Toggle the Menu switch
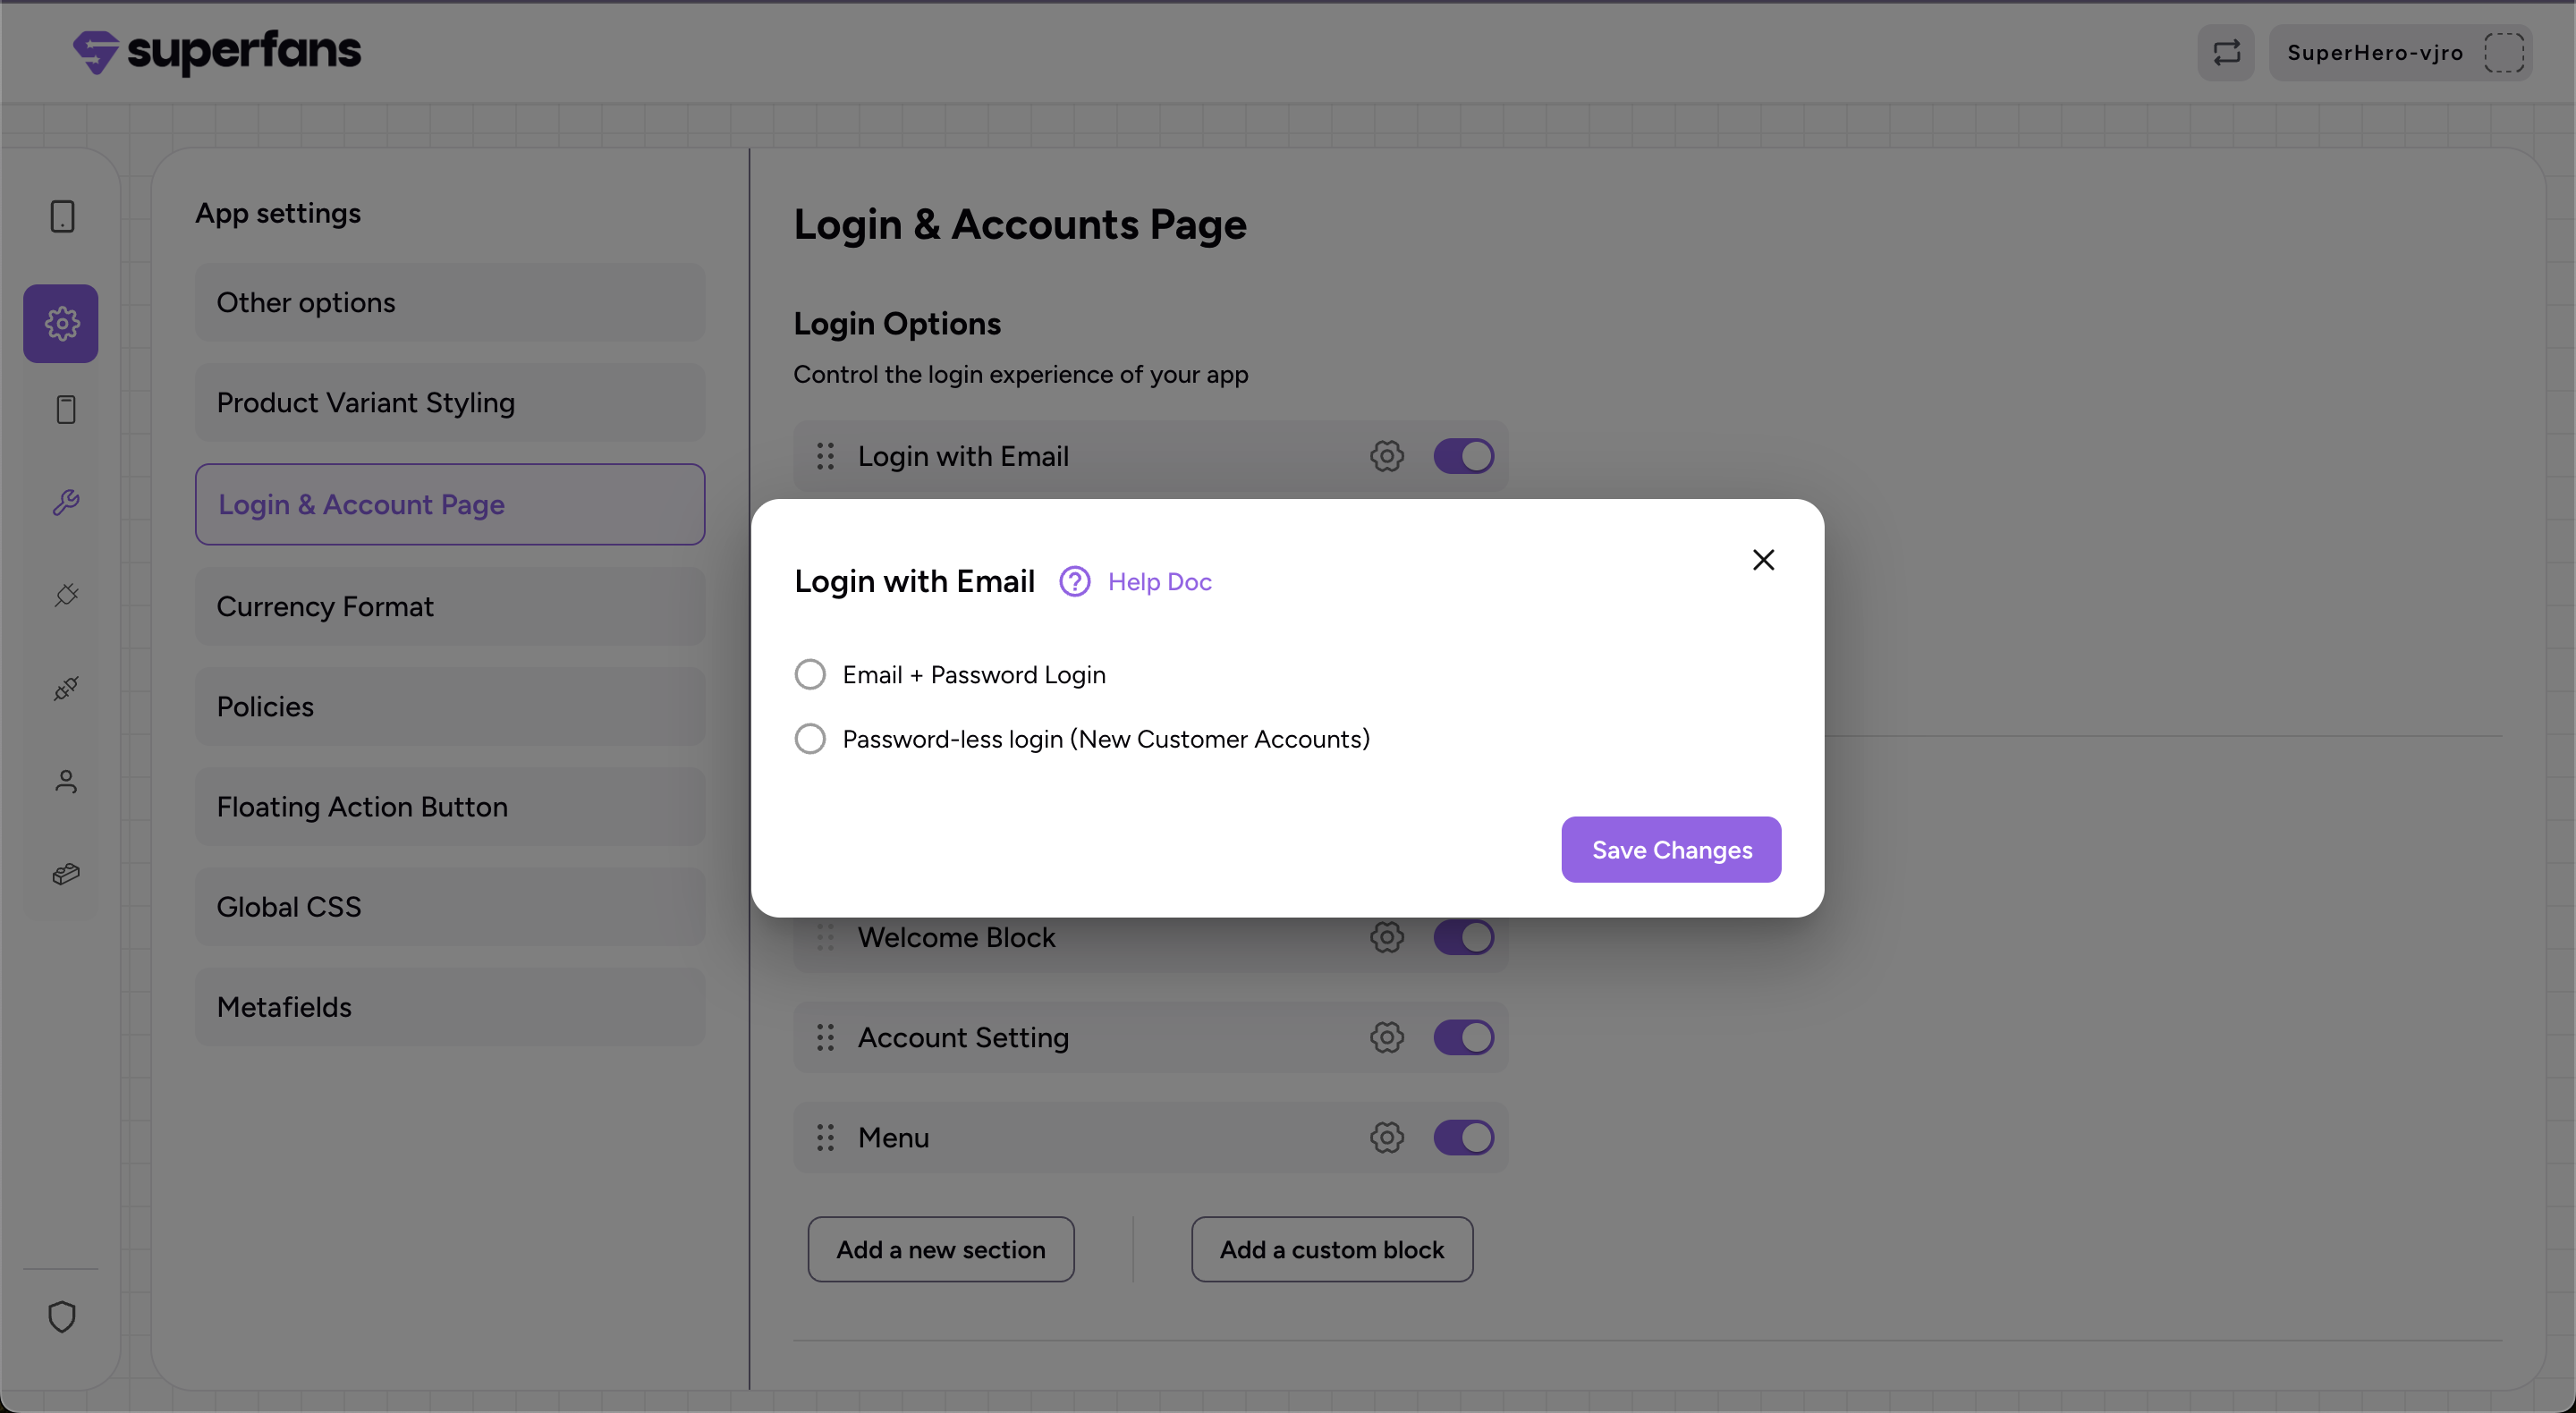Viewport: 2576px width, 1413px height. click(1463, 1137)
